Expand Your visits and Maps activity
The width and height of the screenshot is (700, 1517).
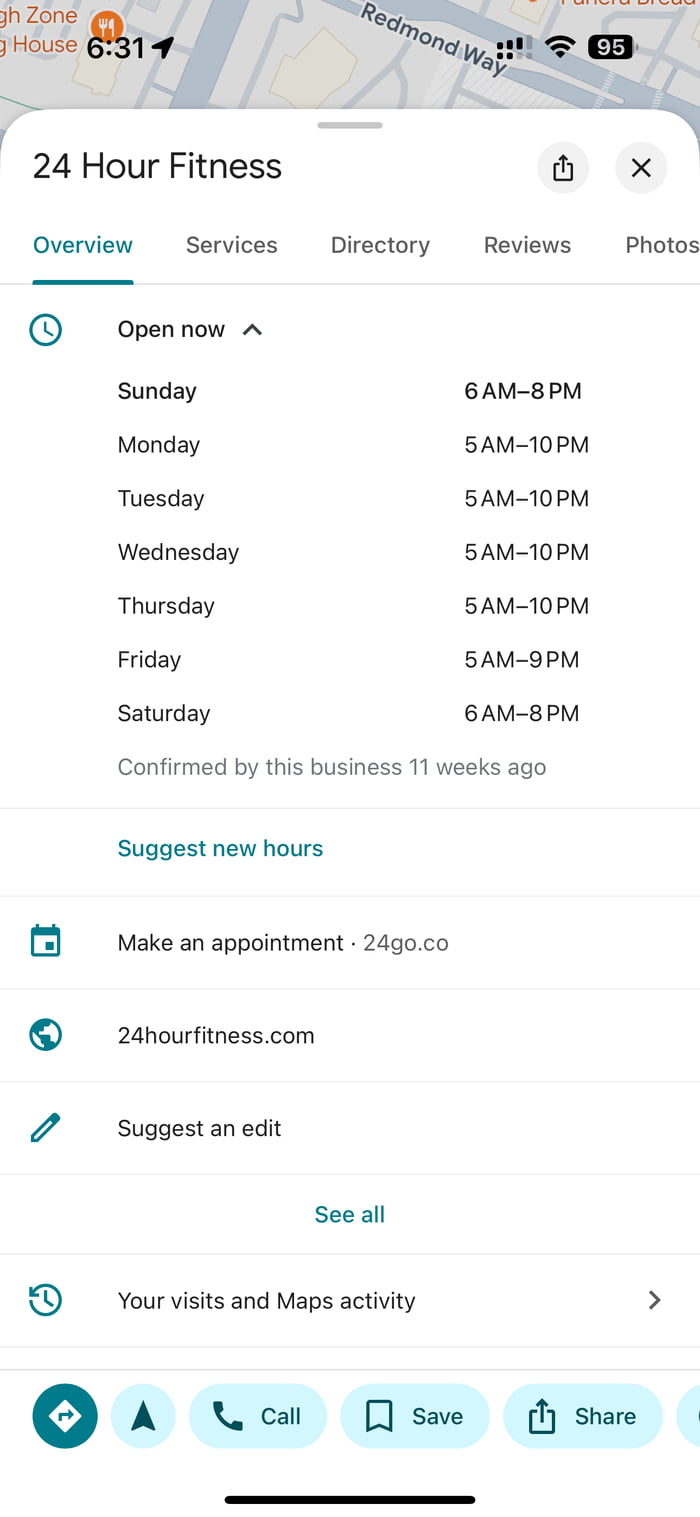[x=654, y=1300]
